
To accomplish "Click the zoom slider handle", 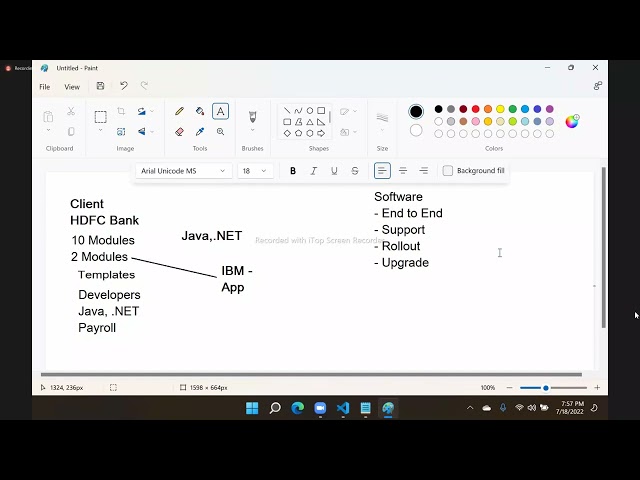I will [546, 388].
